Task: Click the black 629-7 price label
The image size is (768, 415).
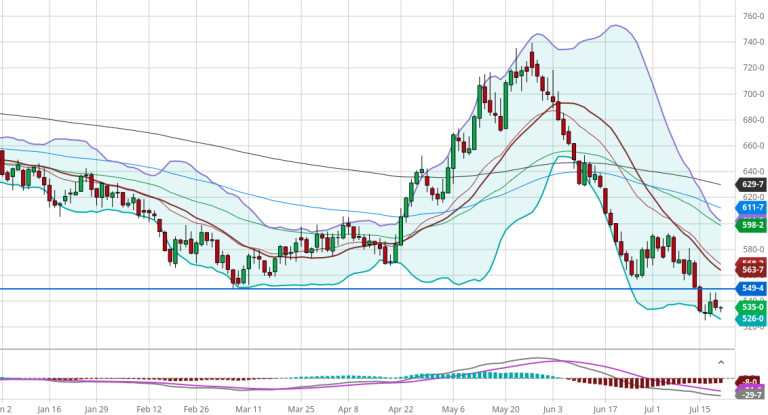Action: click(750, 185)
